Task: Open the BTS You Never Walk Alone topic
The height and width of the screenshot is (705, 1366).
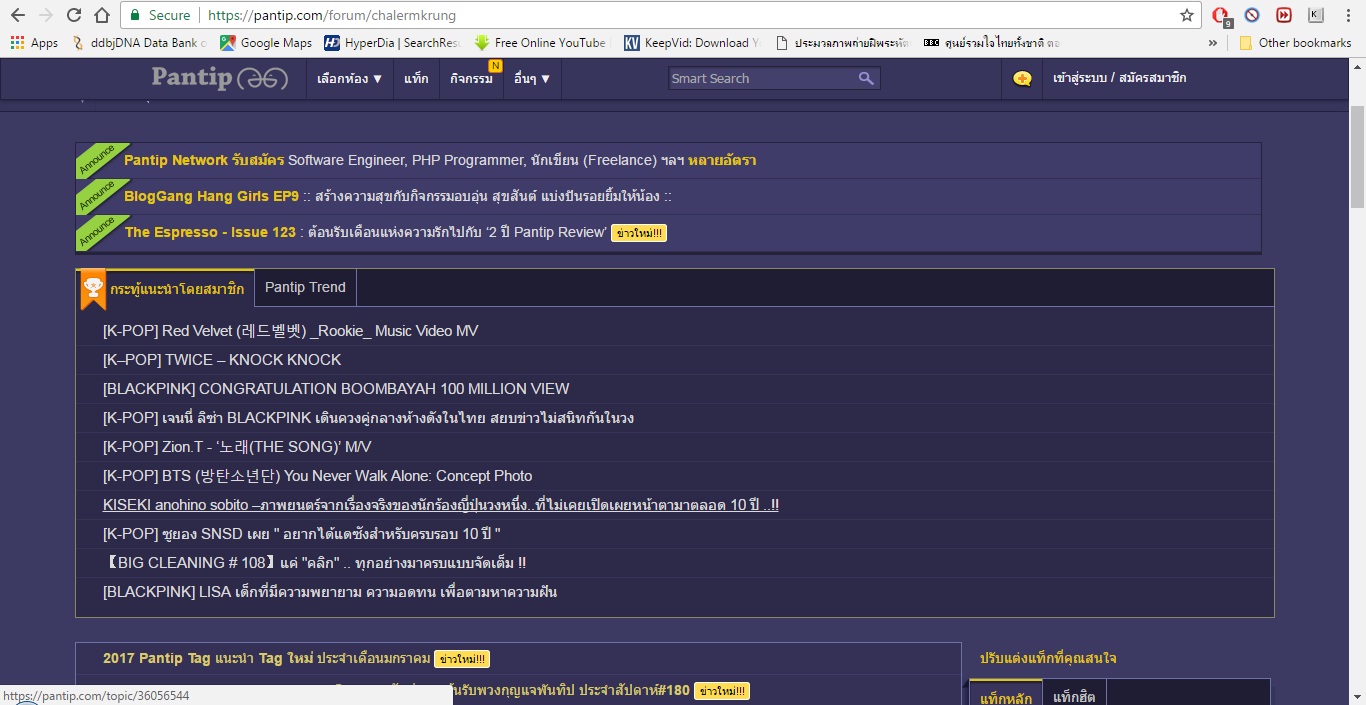Action: click(318, 476)
